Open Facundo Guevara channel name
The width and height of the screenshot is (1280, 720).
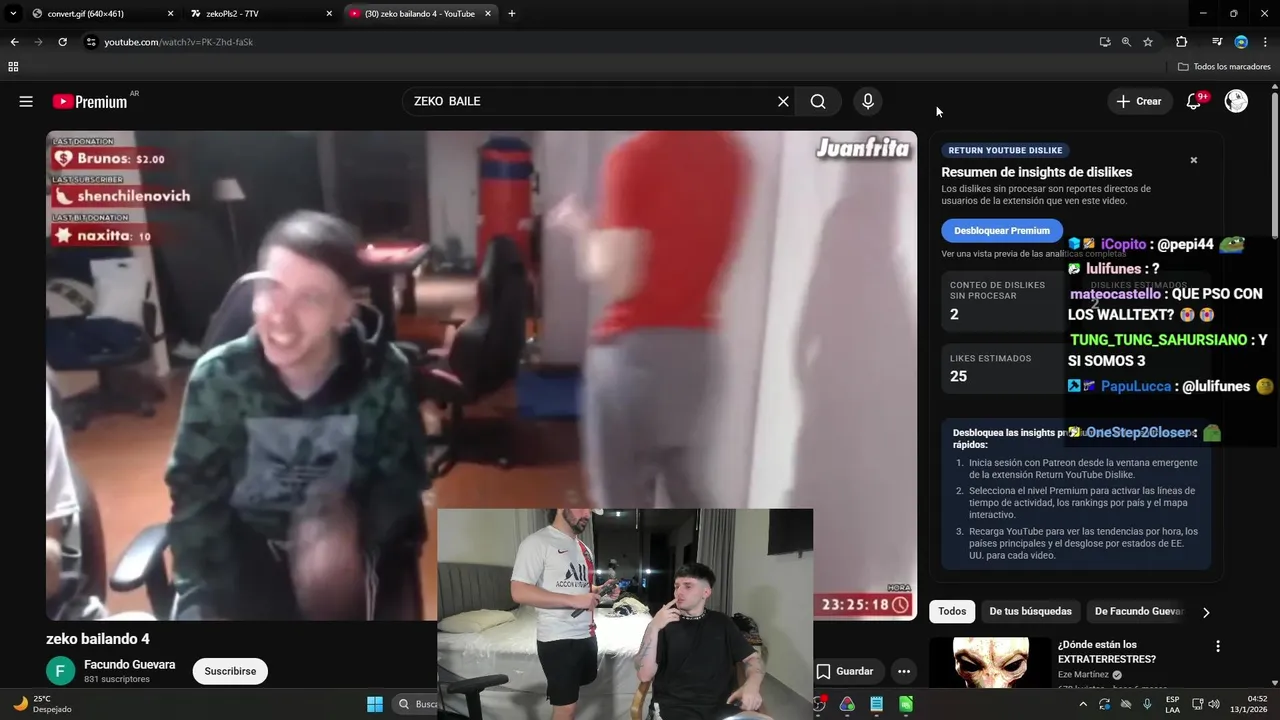pos(130,664)
